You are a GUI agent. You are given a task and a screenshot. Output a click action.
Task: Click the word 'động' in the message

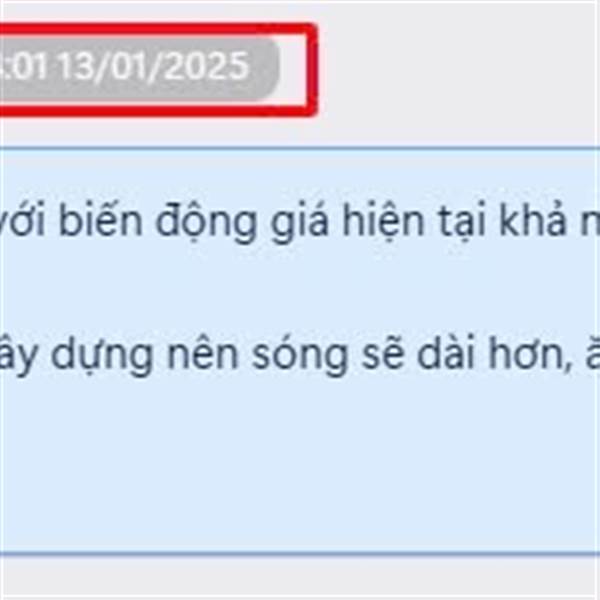(206, 223)
